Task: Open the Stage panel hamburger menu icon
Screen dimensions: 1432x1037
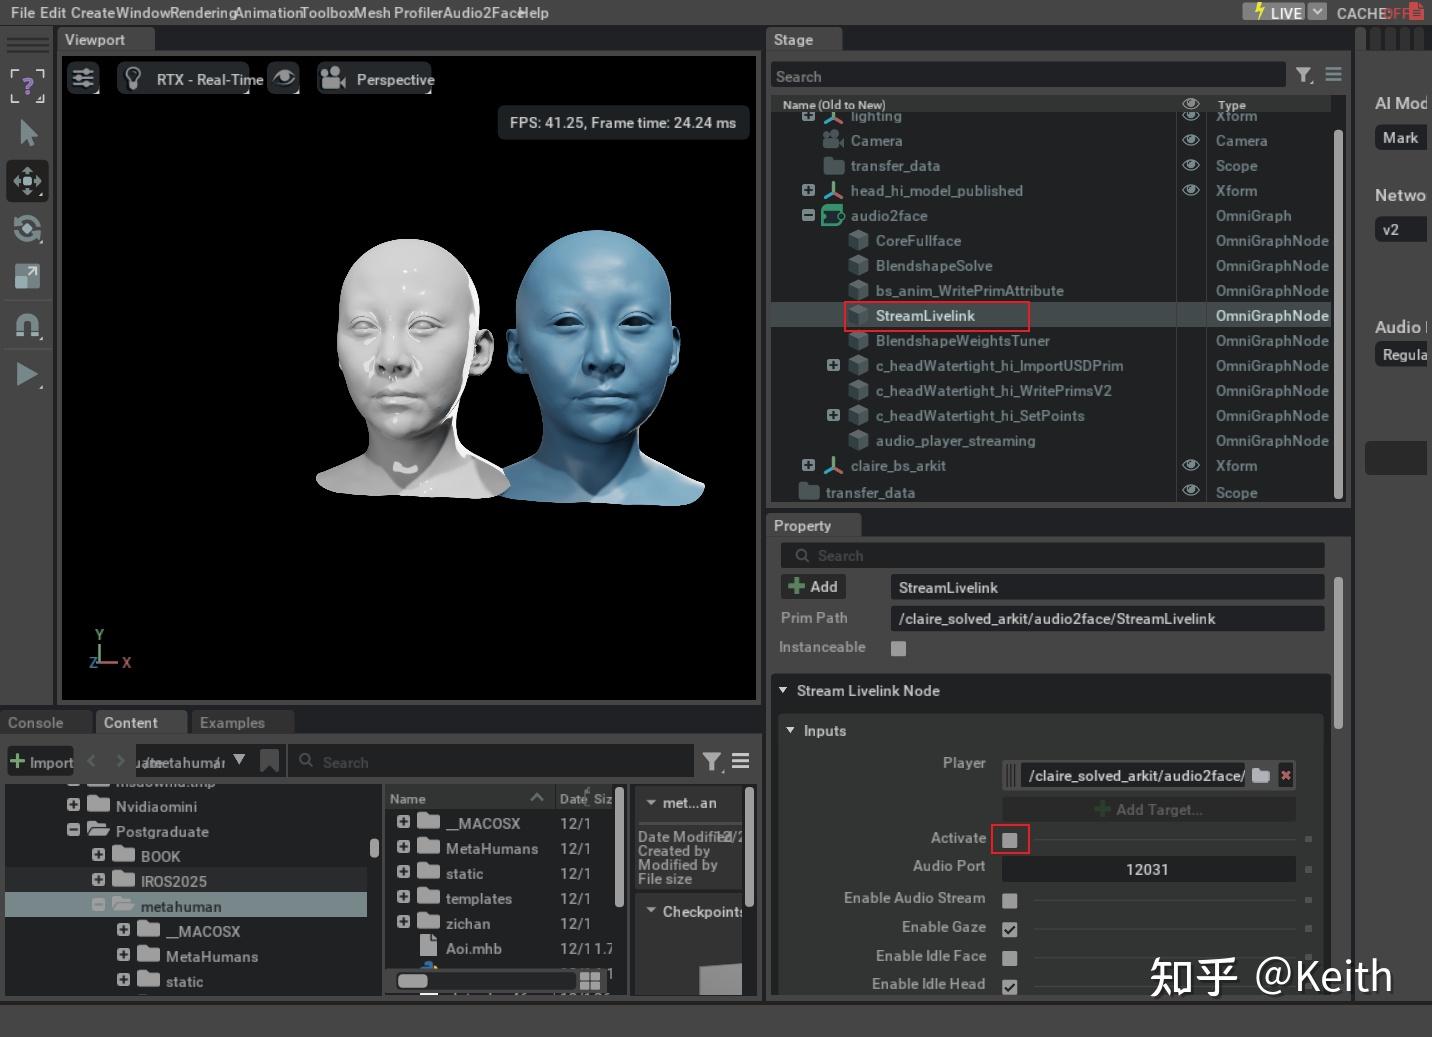Action: click(1333, 74)
